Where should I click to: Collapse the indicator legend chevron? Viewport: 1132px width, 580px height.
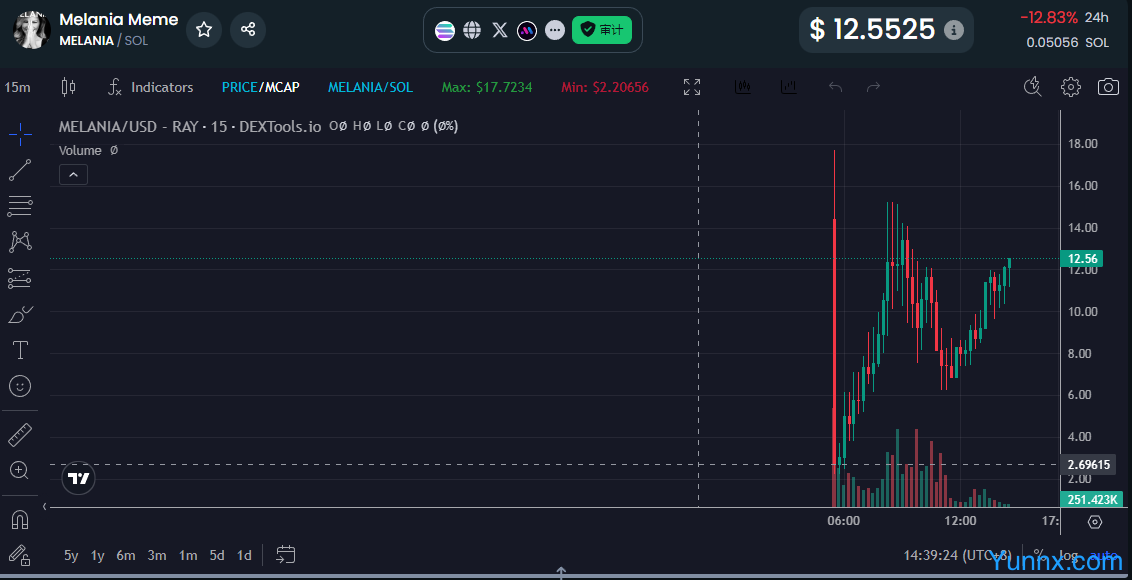[x=74, y=175]
